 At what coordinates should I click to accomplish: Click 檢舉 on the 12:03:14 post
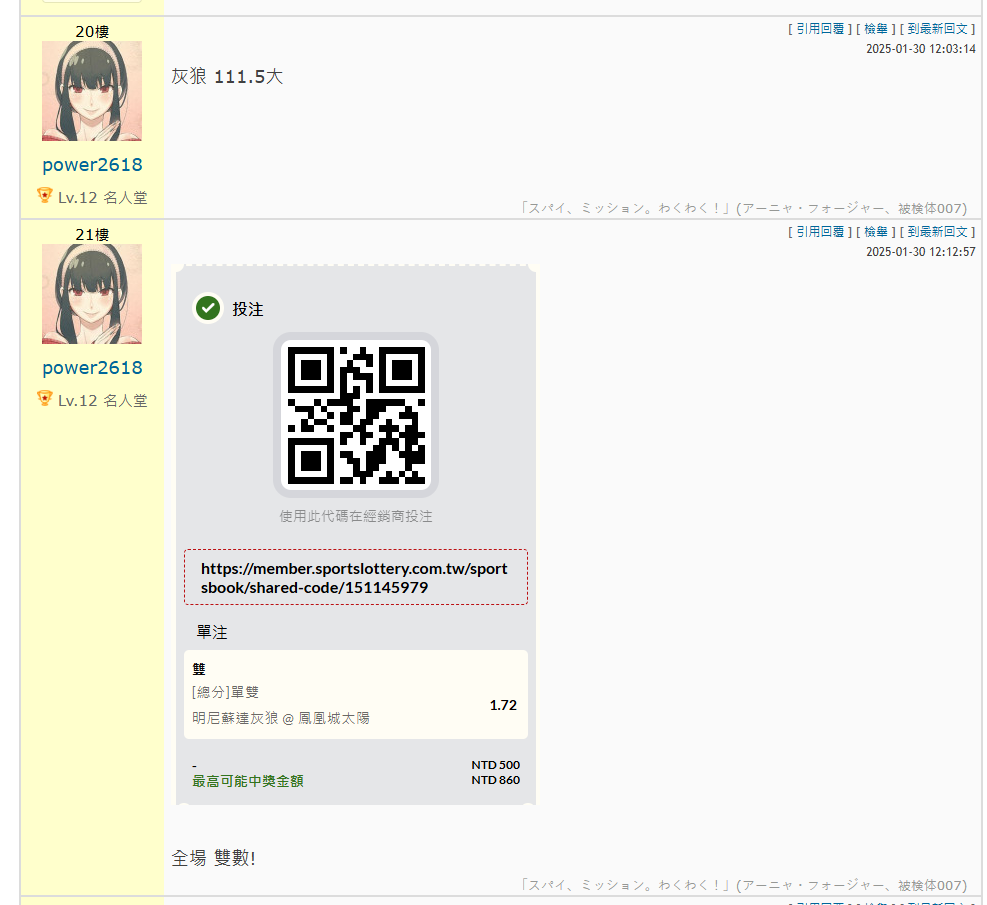point(876,29)
